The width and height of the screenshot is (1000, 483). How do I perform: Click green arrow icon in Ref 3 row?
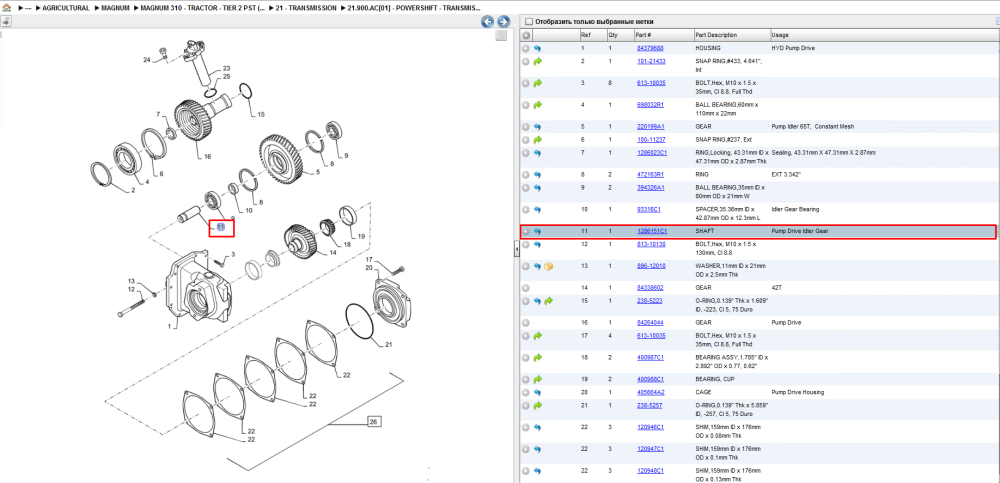tap(538, 83)
